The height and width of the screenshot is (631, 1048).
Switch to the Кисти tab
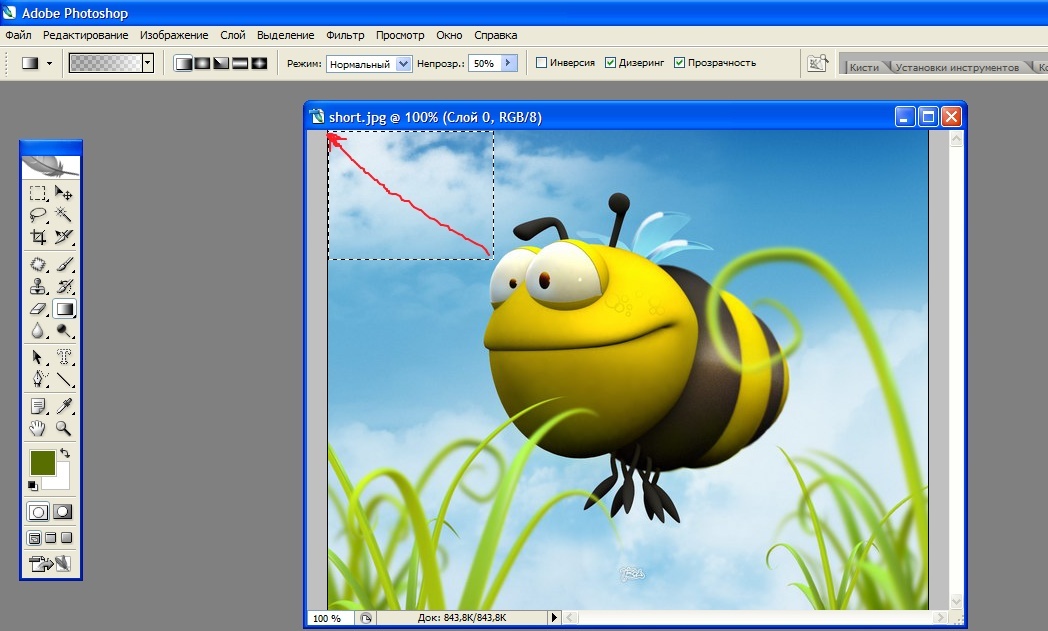tap(864, 67)
